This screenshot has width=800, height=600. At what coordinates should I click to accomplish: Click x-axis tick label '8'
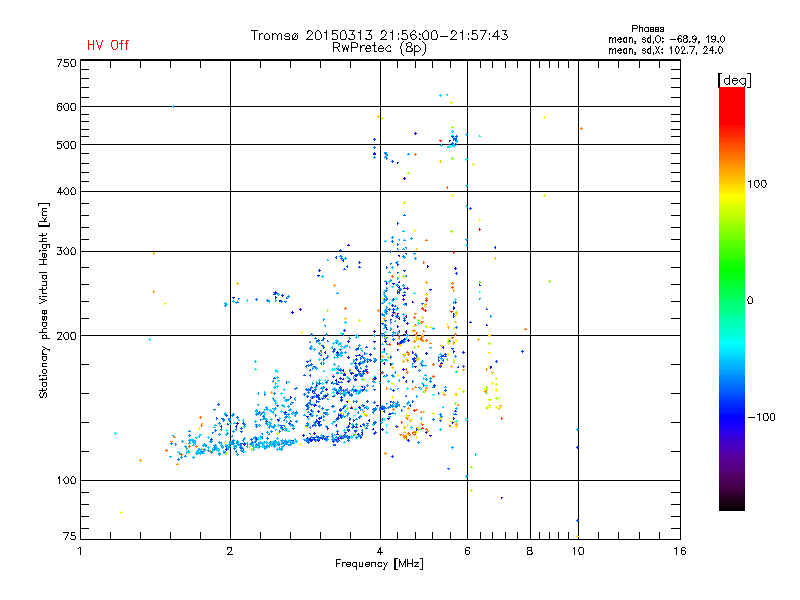(530, 551)
